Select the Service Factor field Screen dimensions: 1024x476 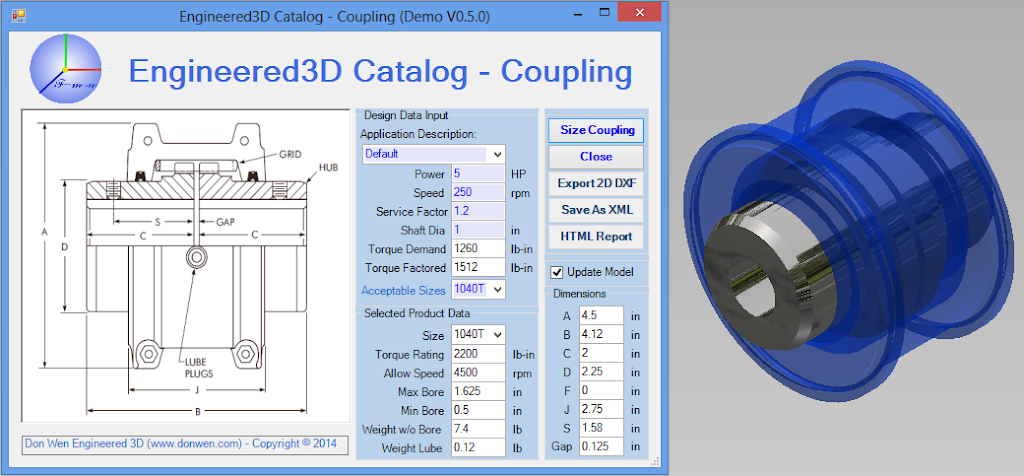tap(477, 212)
